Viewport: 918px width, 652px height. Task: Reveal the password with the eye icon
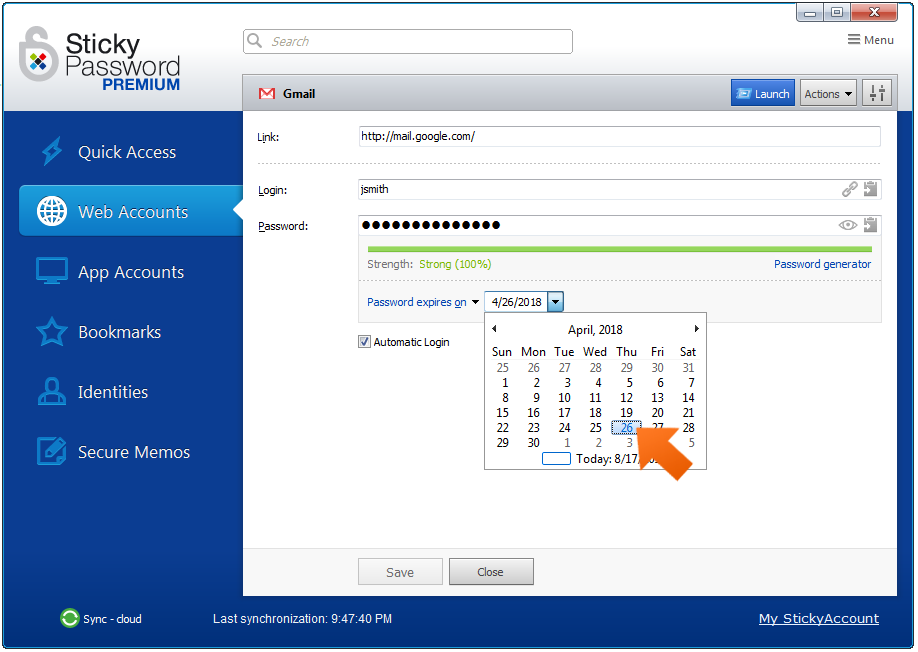pos(847,225)
